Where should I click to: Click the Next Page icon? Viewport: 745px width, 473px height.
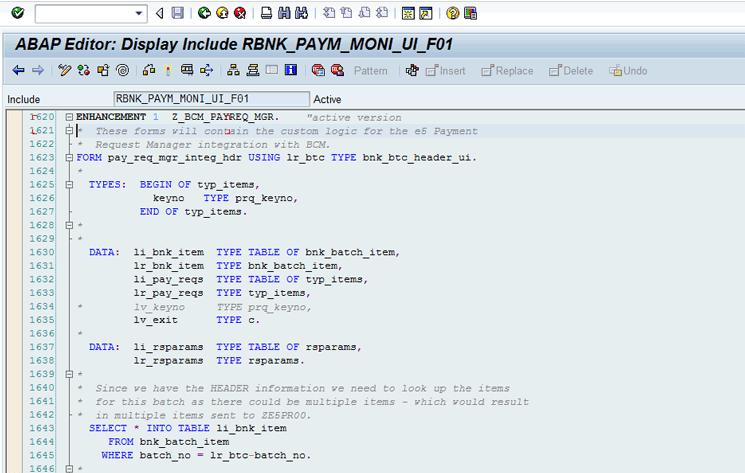(364, 13)
